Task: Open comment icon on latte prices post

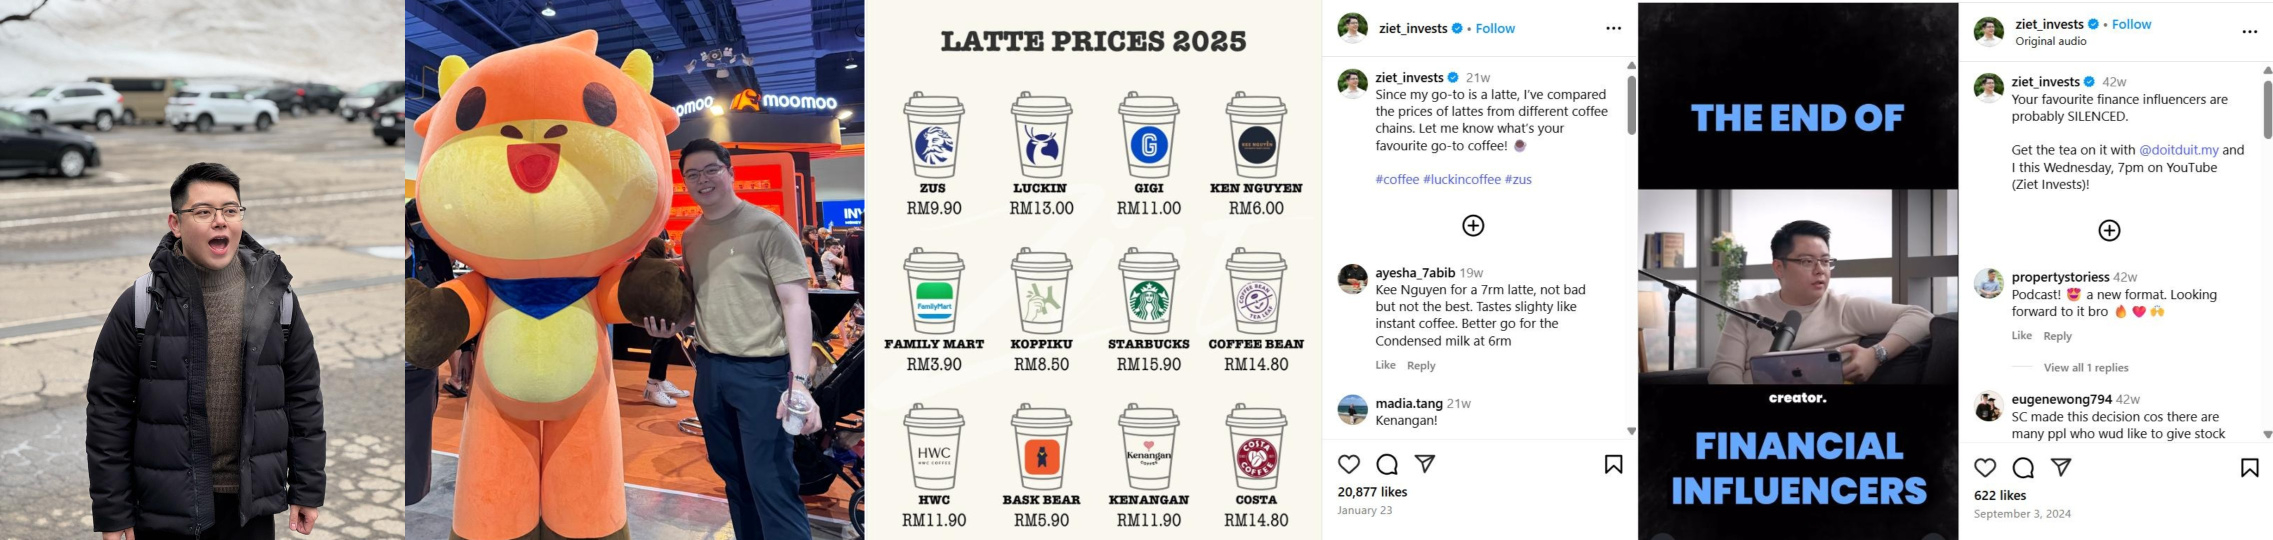Action: 1387,464
